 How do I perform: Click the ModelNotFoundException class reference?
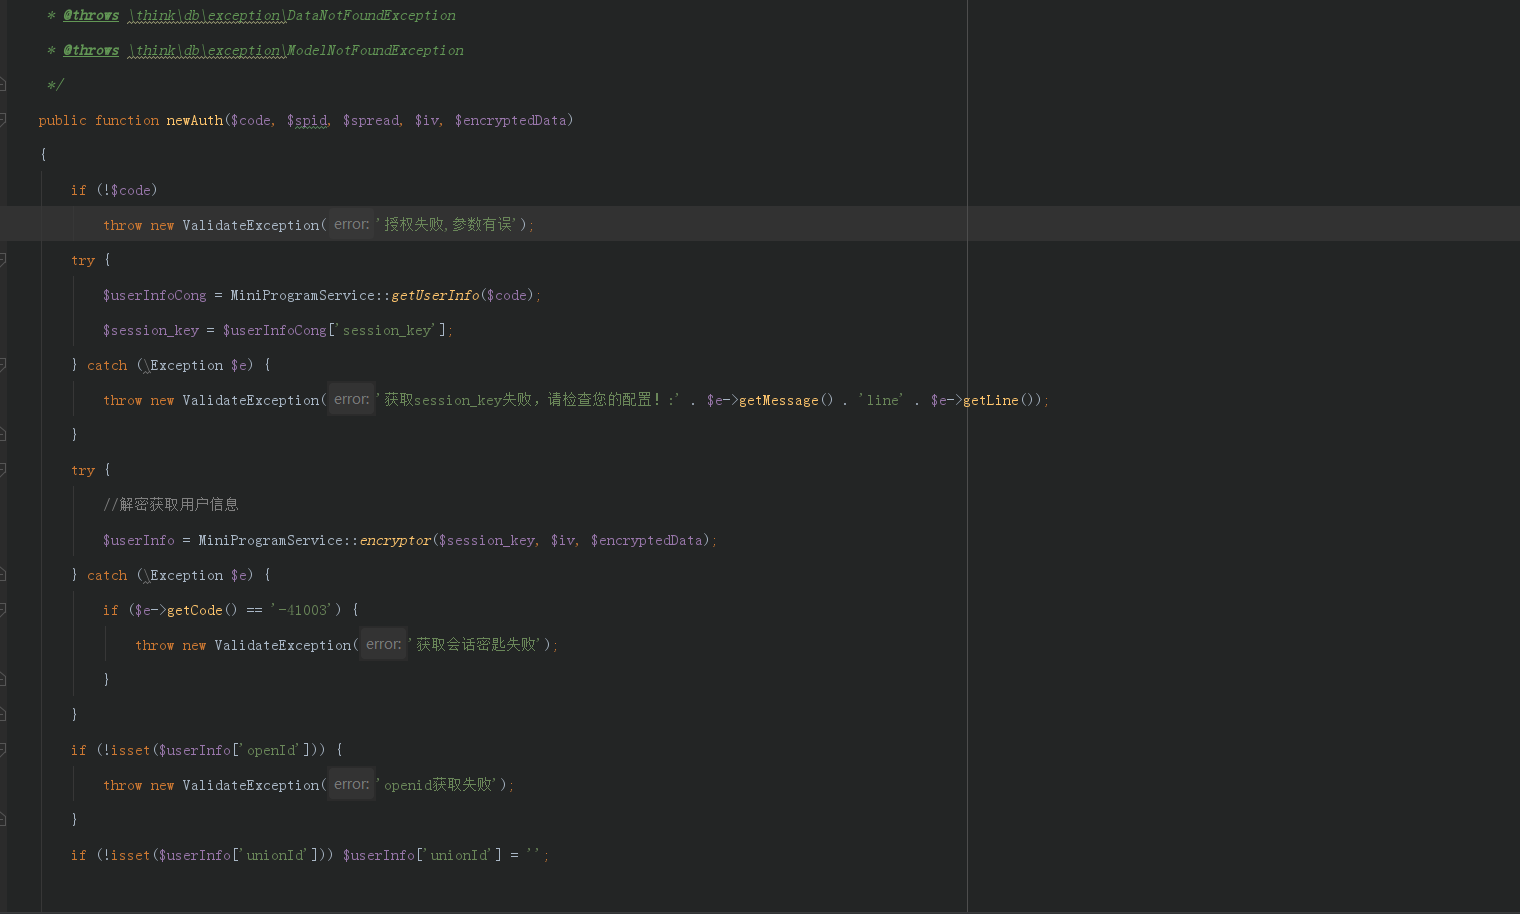tap(375, 50)
